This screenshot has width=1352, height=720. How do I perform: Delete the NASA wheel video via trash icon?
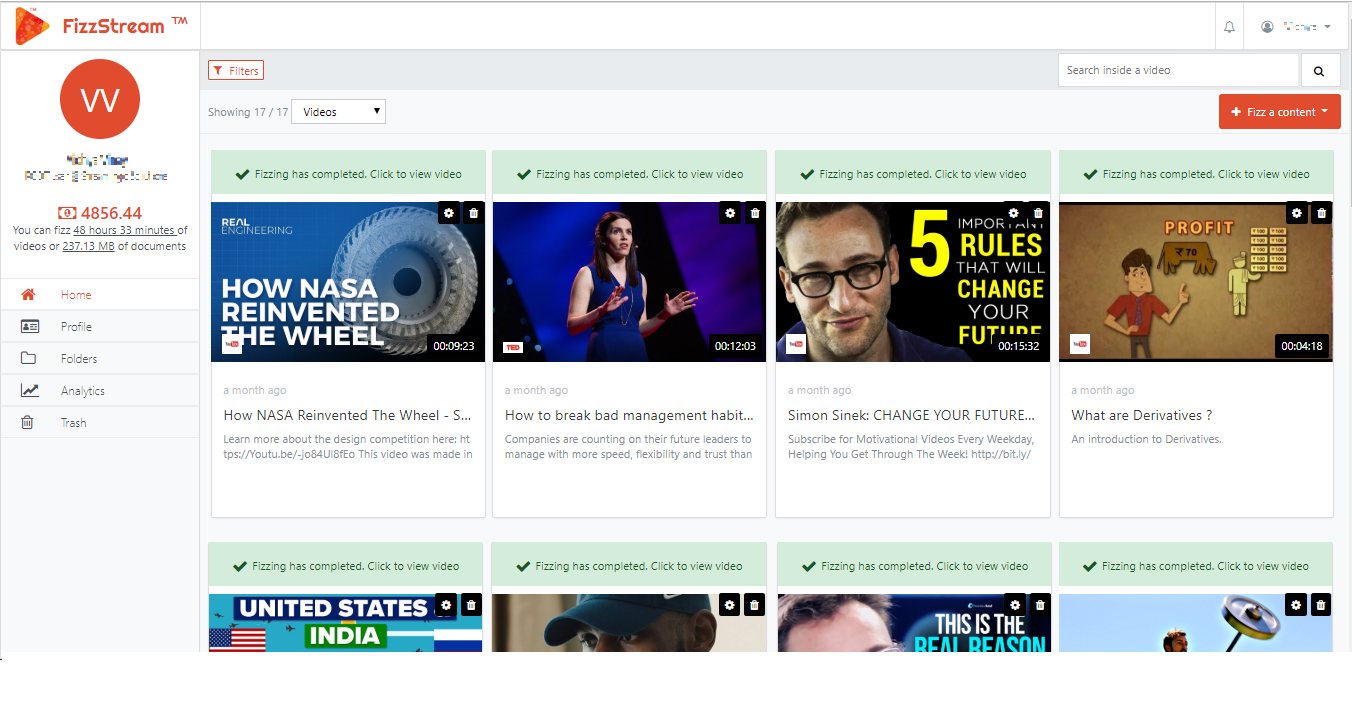point(473,213)
